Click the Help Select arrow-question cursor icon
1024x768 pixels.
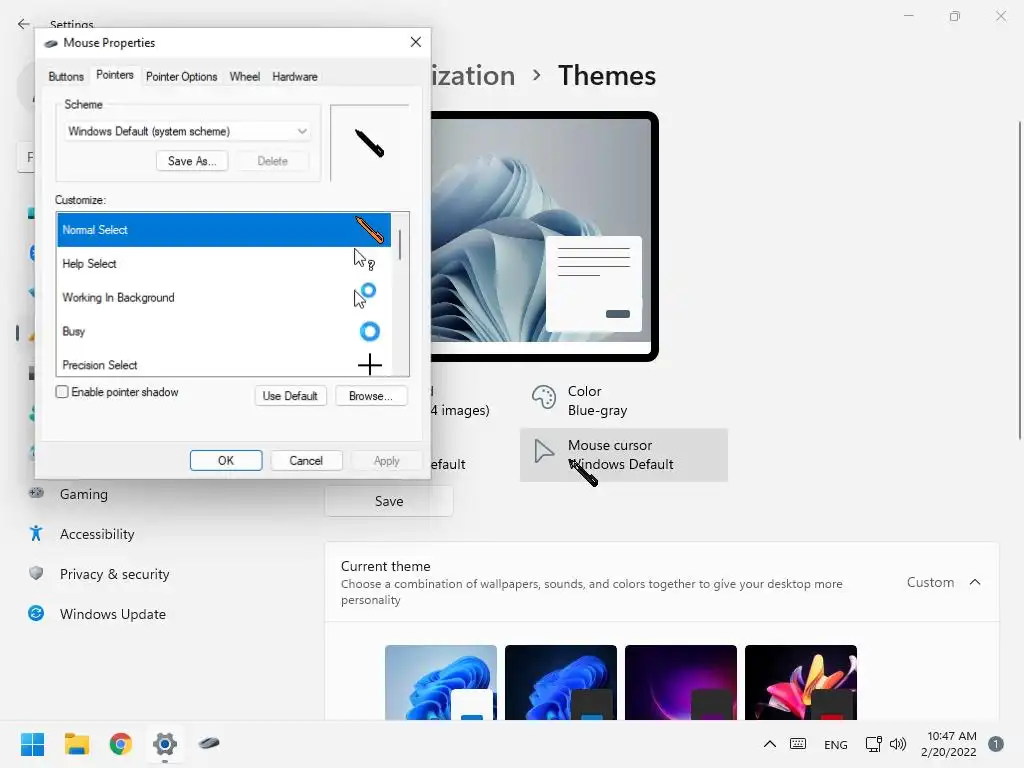(x=364, y=259)
